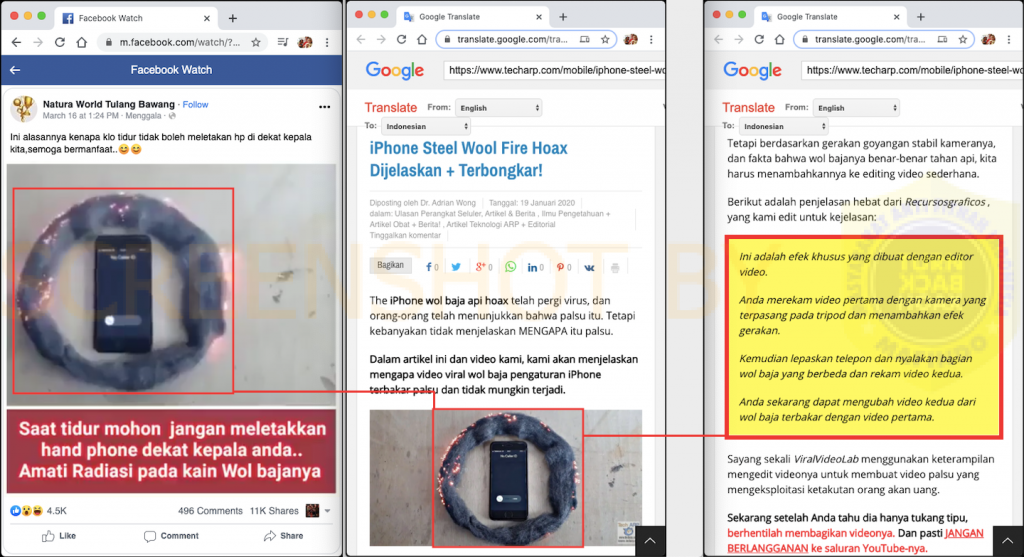Select the Facebook Watch browser tab
The height and width of the screenshot is (557, 1024).
(135, 18)
